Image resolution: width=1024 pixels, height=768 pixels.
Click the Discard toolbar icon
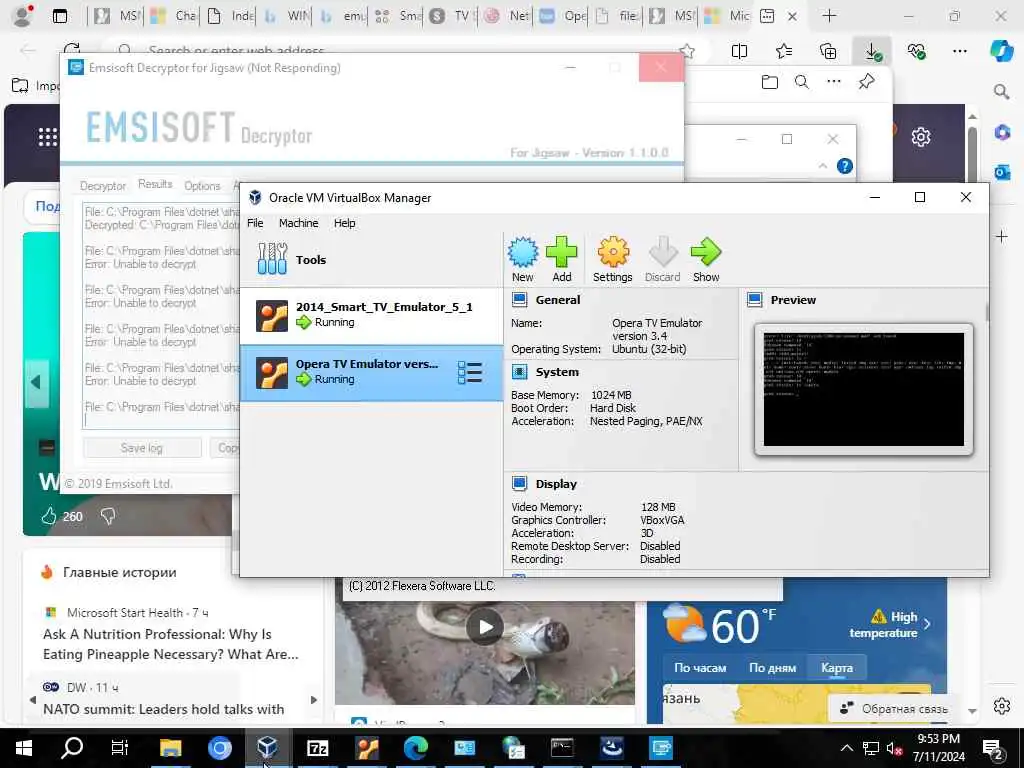[662, 259]
